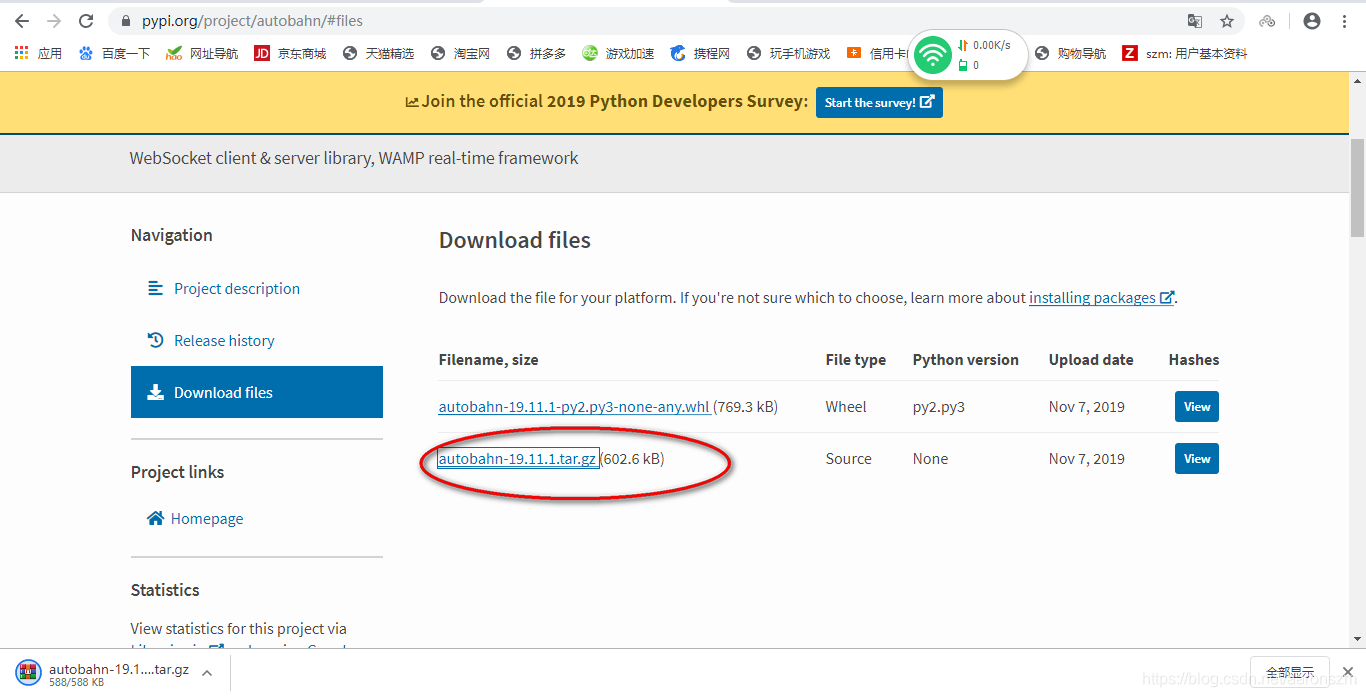
Task: Go back to the previous page
Action: [x=21, y=21]
